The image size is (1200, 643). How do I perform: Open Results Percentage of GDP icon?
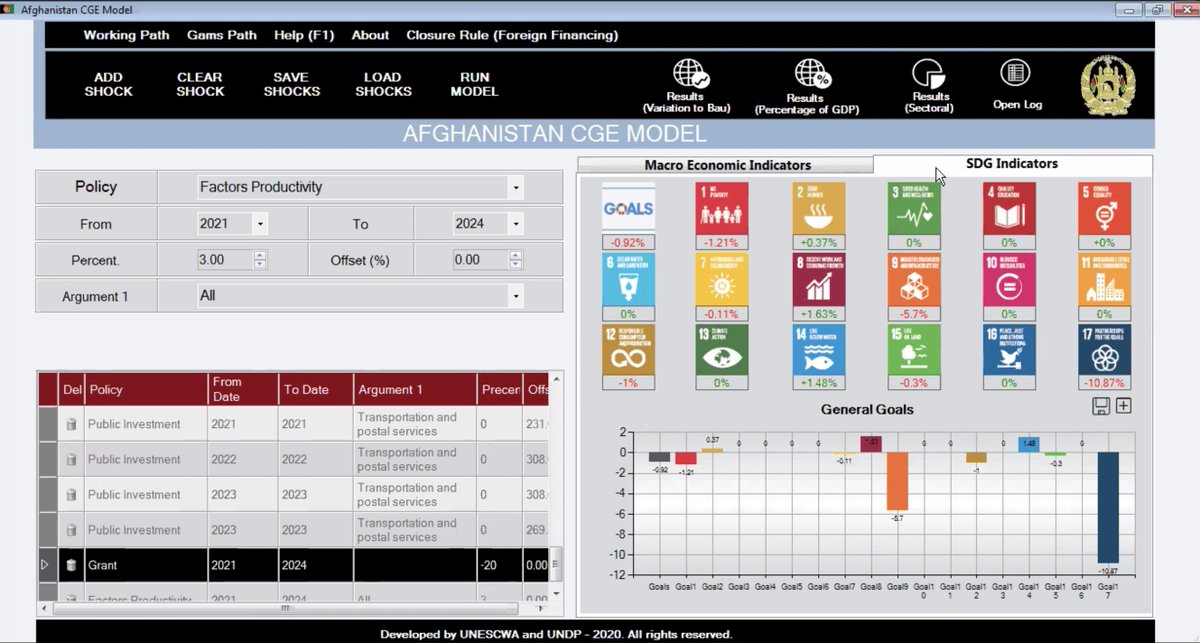[813, 74]
